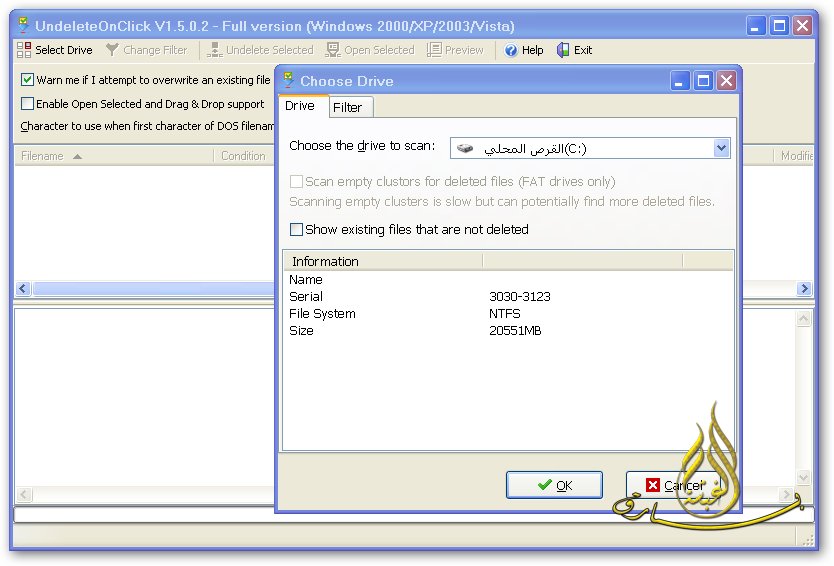Viewport: 834px width, 566px height.
Task: Click the Modified column header in the main window
Action: tap(794, 156)
